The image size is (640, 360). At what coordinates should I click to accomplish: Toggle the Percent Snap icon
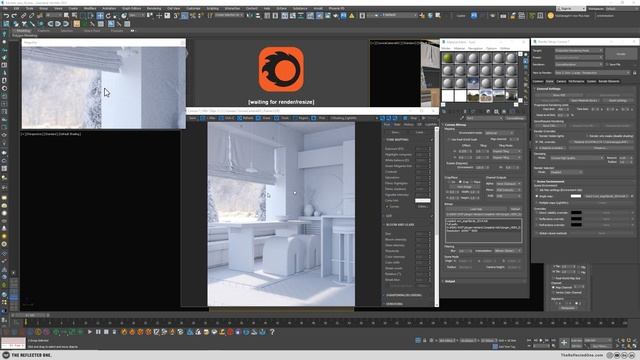193,16
